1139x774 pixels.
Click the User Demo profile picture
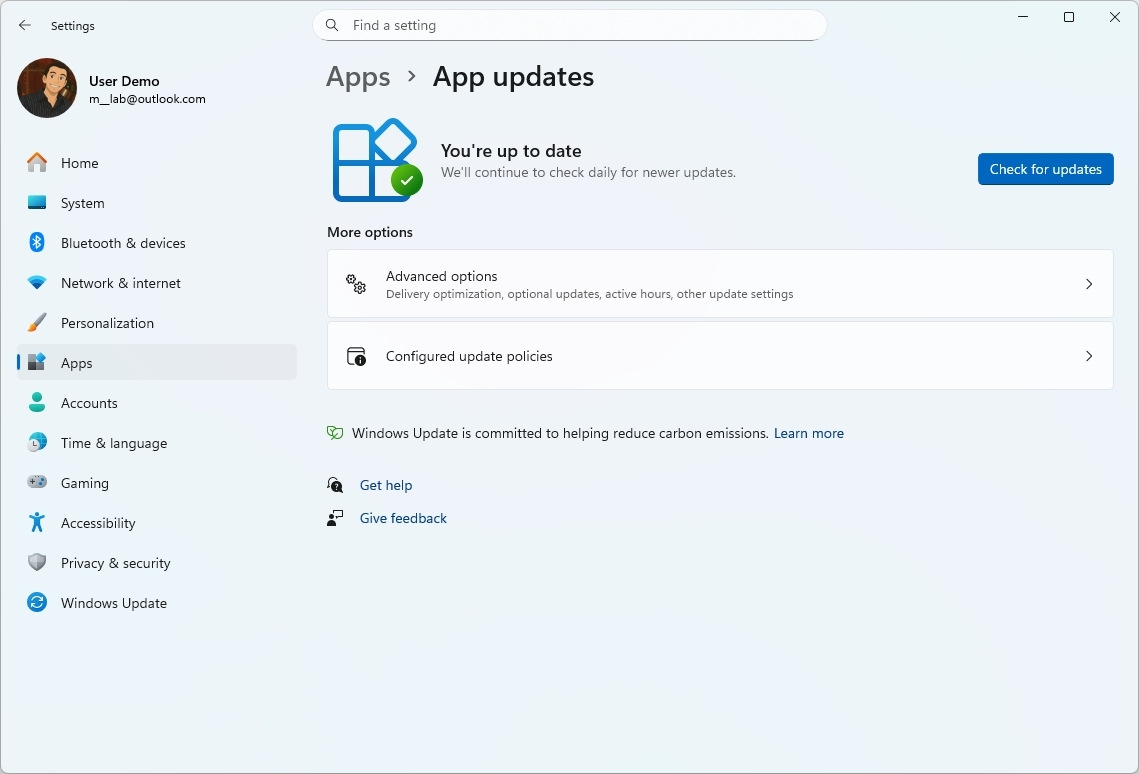[x=46, y=88]
